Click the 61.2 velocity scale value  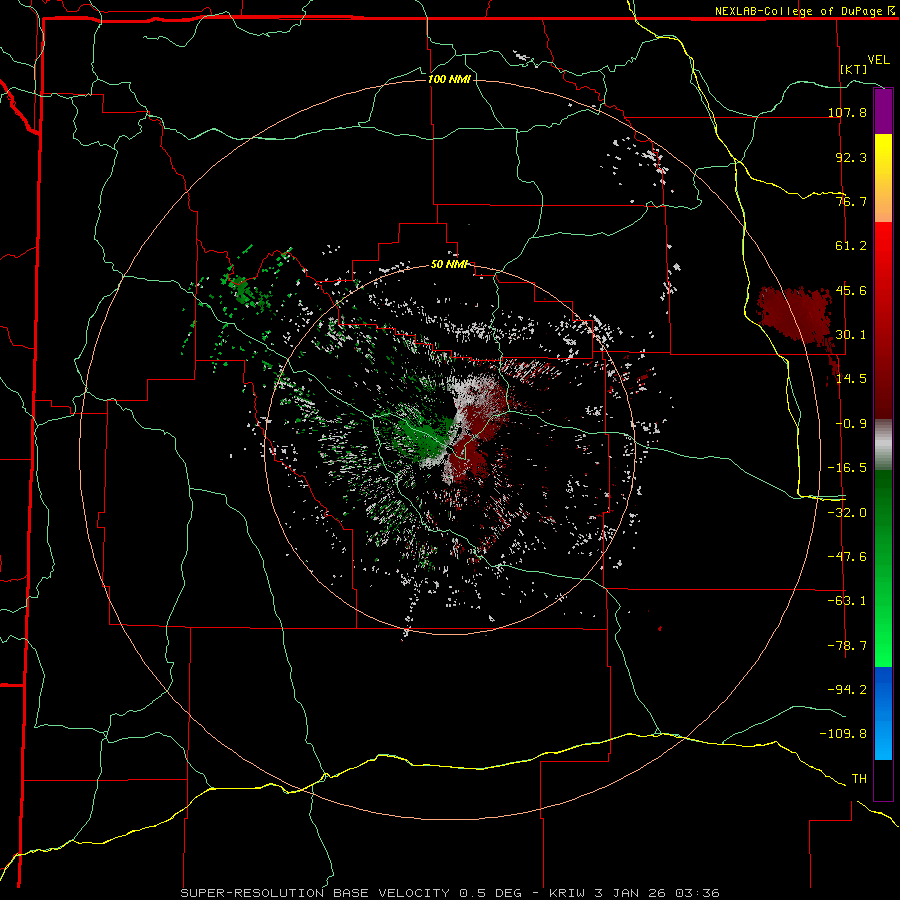click(851, 246)
